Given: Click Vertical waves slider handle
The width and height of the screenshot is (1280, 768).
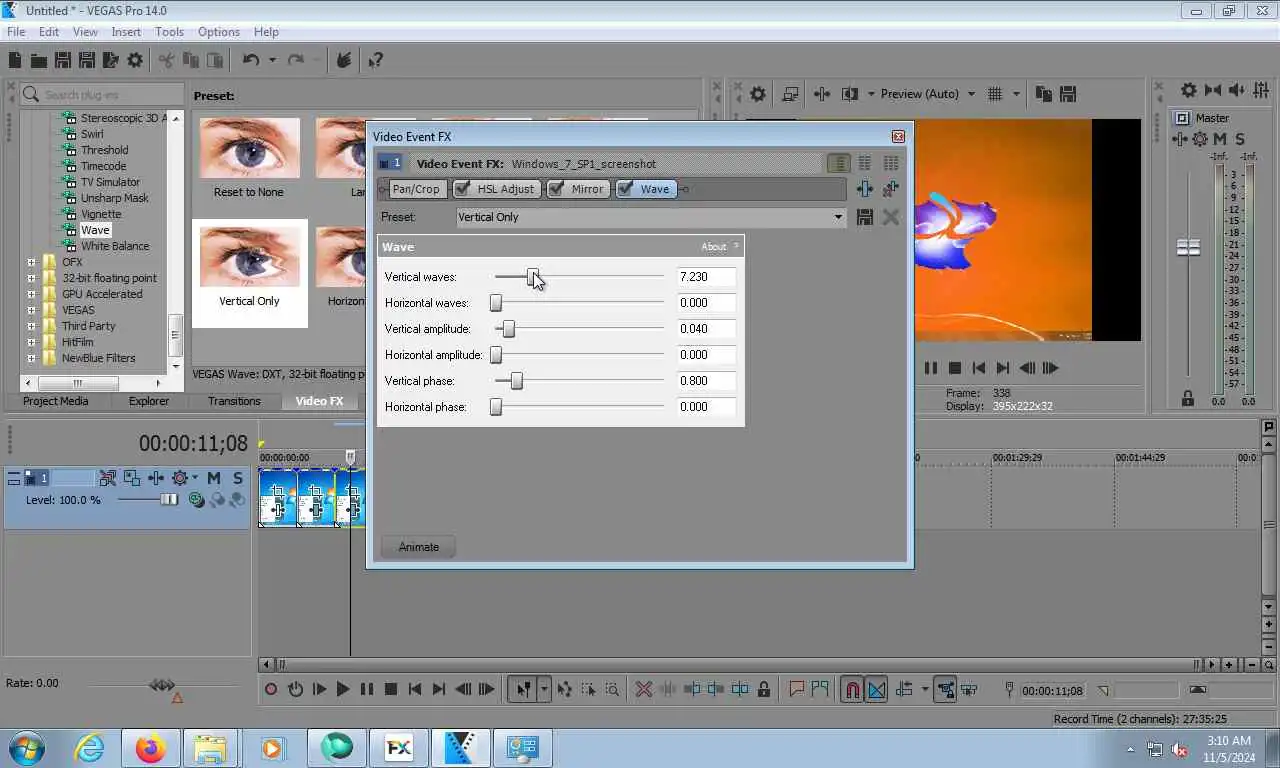Looking at the screenshot, I should click(x=533, y=277).
